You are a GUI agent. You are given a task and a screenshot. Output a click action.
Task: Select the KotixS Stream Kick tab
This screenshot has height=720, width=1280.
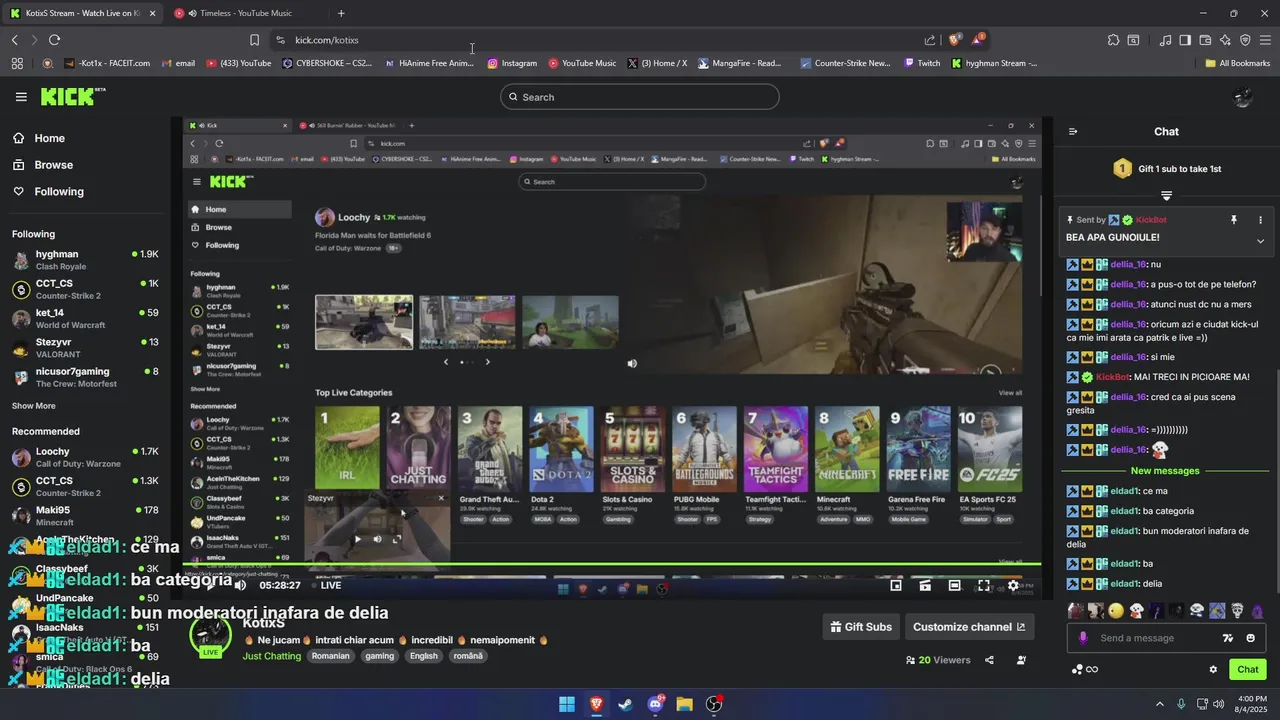tap(82, 13)
